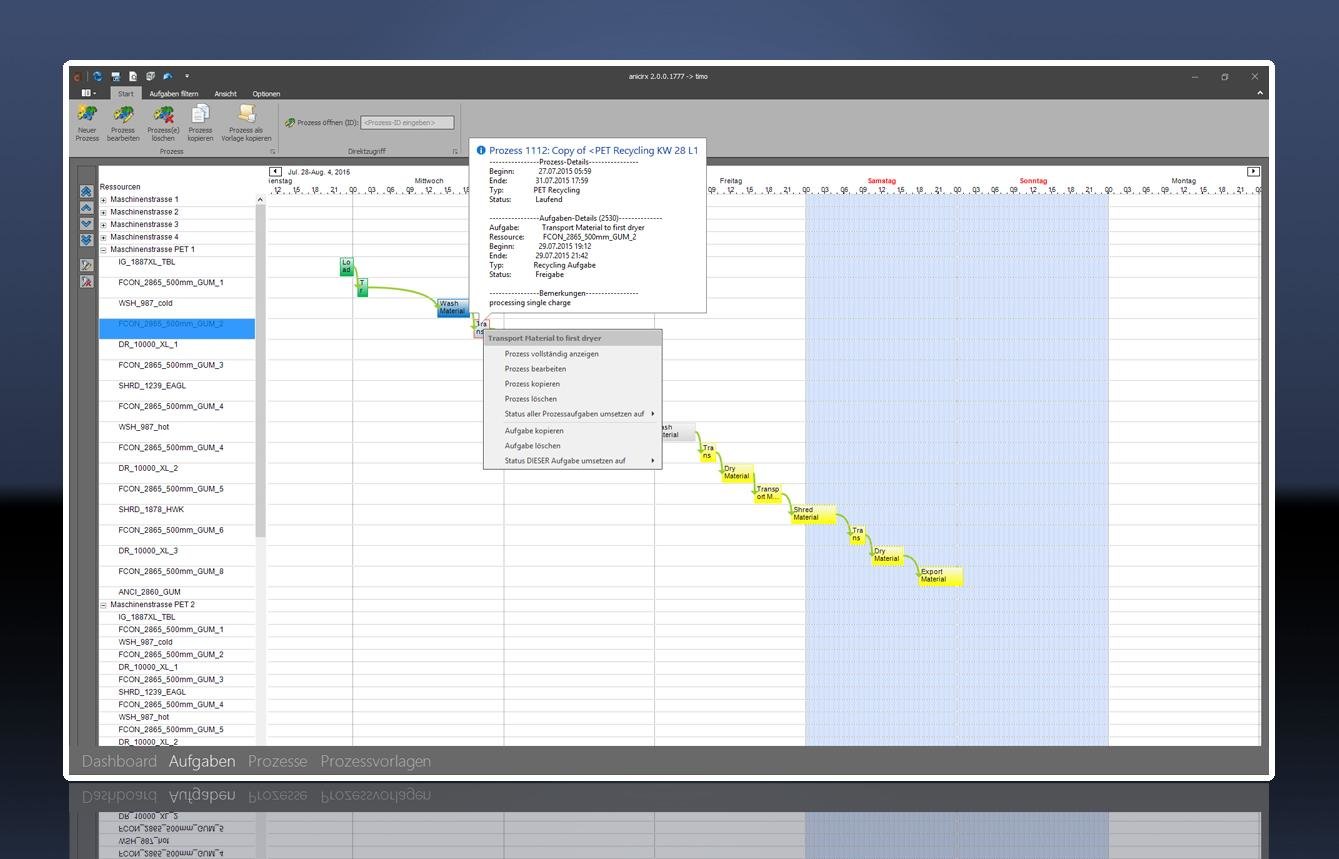Expand Maschinenstrasse 4 tree node
The height and width of the screenshot is (859, 1339).
pyautogui.click(x=104, y=237)
